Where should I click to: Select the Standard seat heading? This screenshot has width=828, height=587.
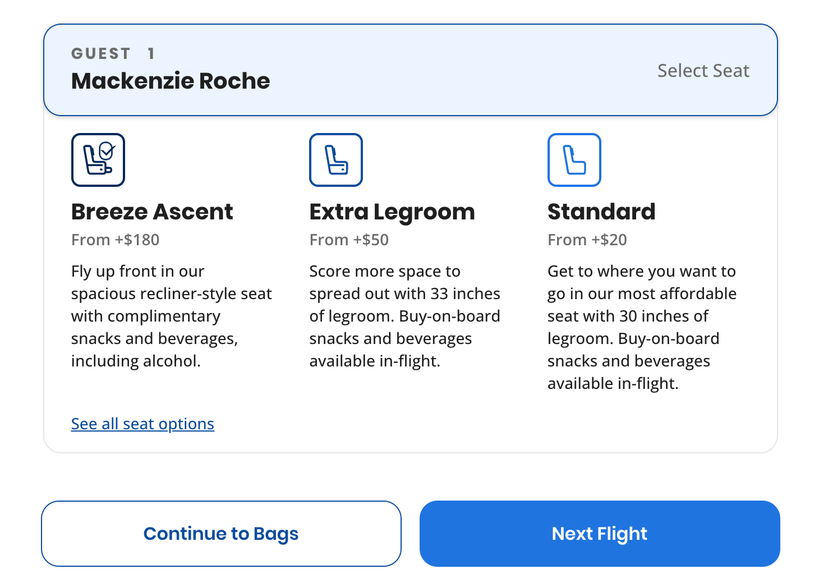(x=601, y=212)
